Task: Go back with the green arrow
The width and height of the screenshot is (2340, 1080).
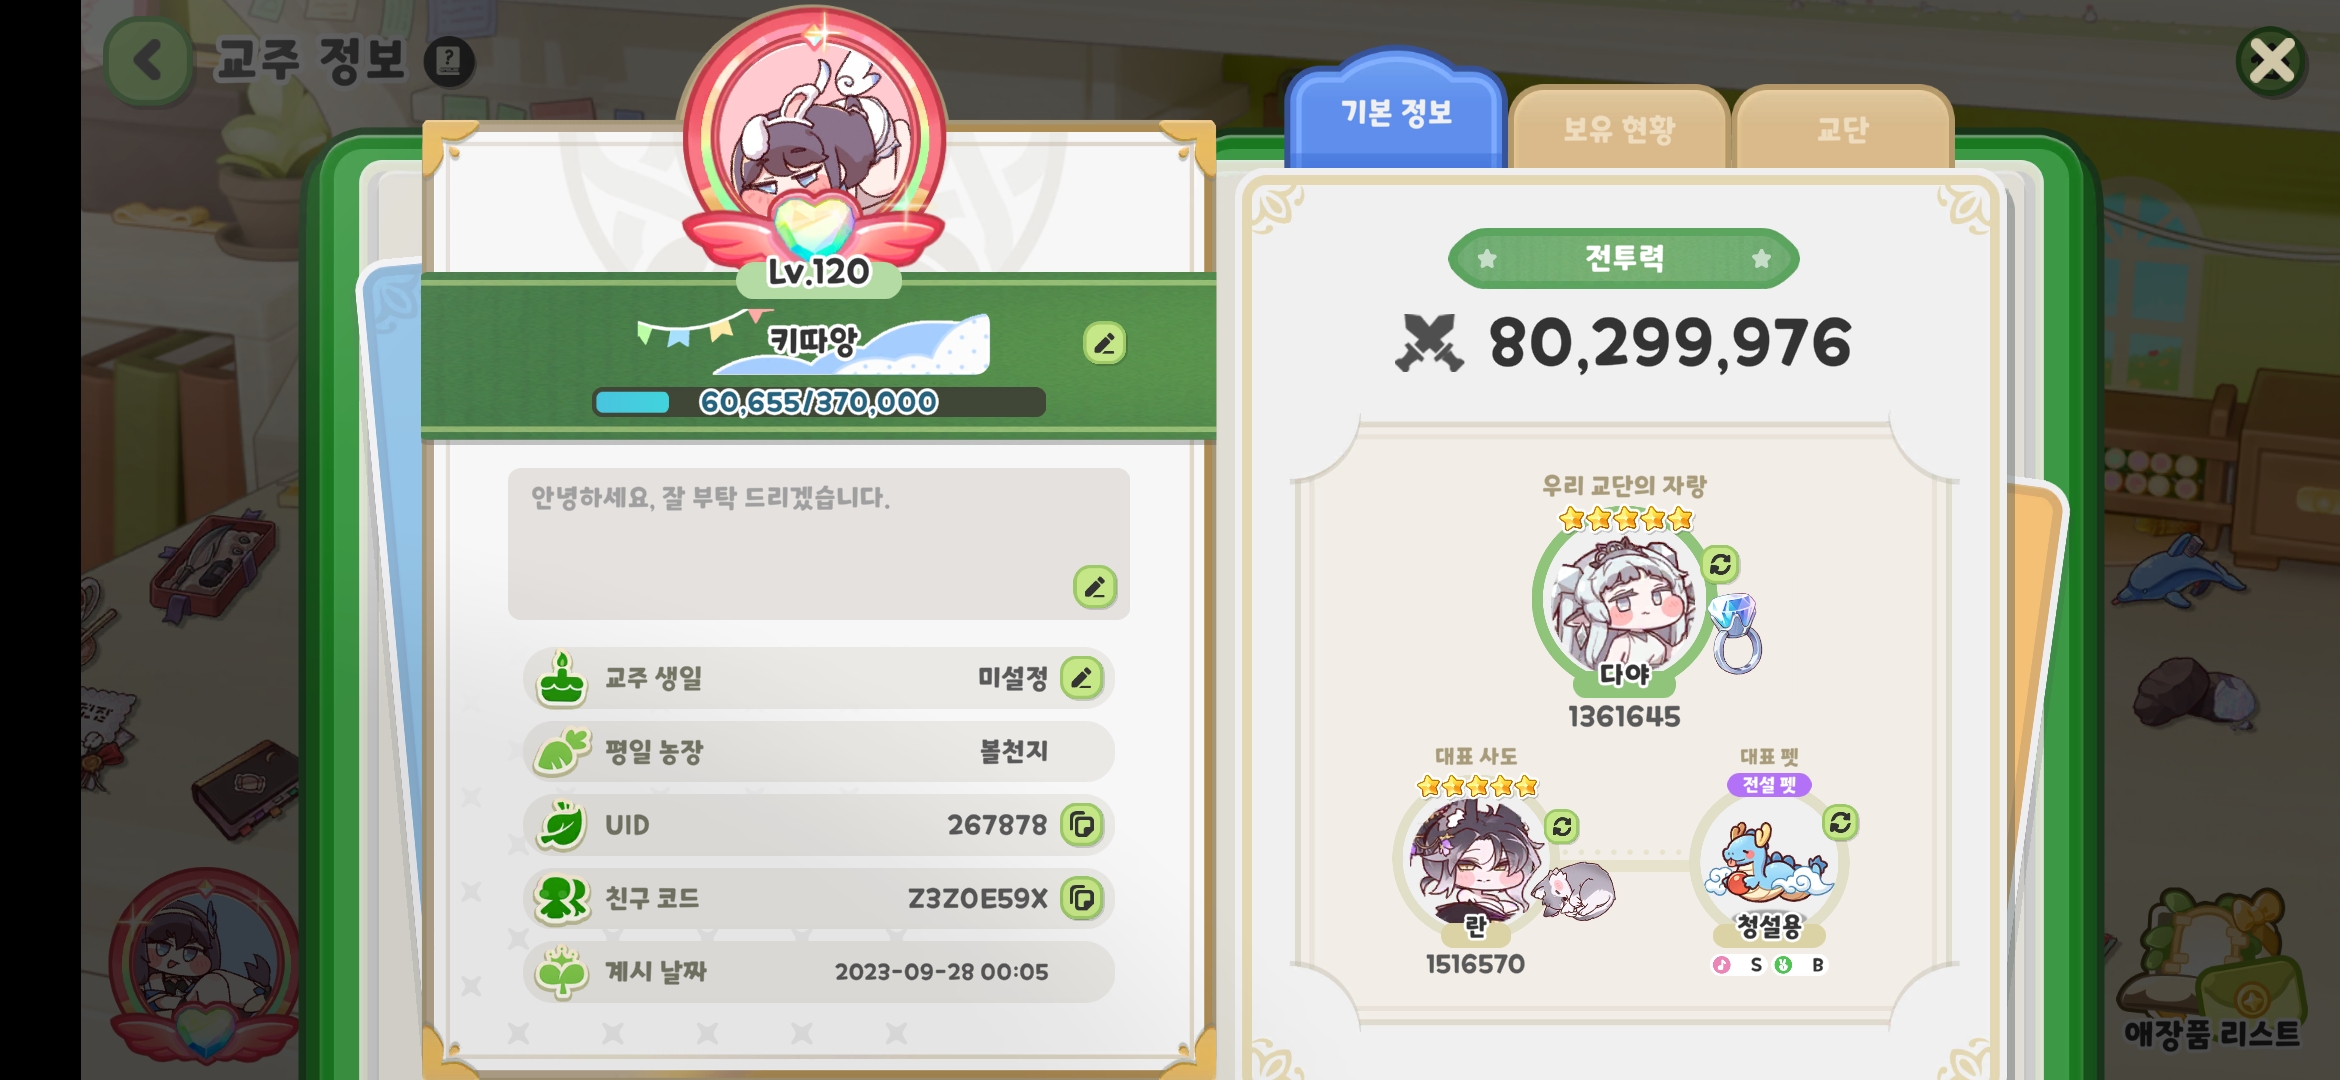Action: 148,61
